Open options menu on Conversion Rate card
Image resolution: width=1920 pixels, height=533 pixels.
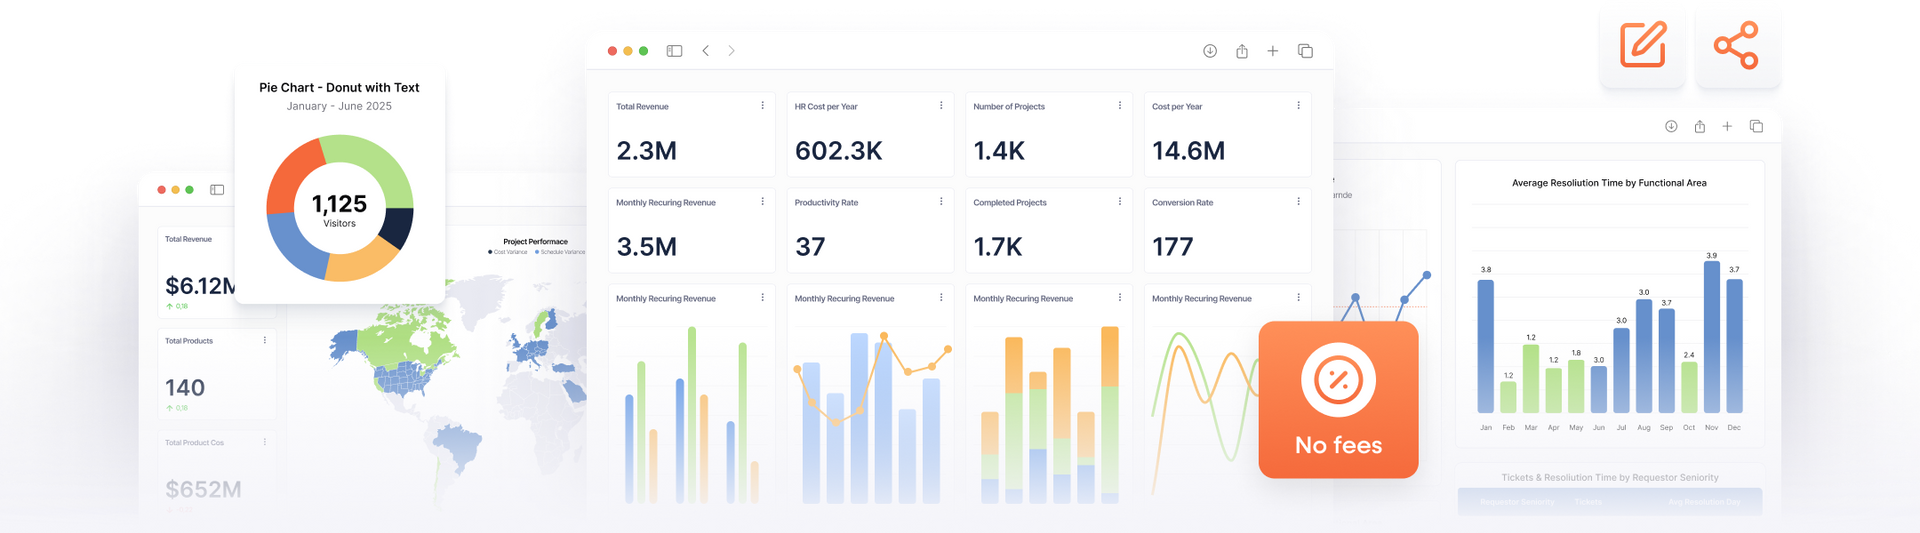[1298, 201]
